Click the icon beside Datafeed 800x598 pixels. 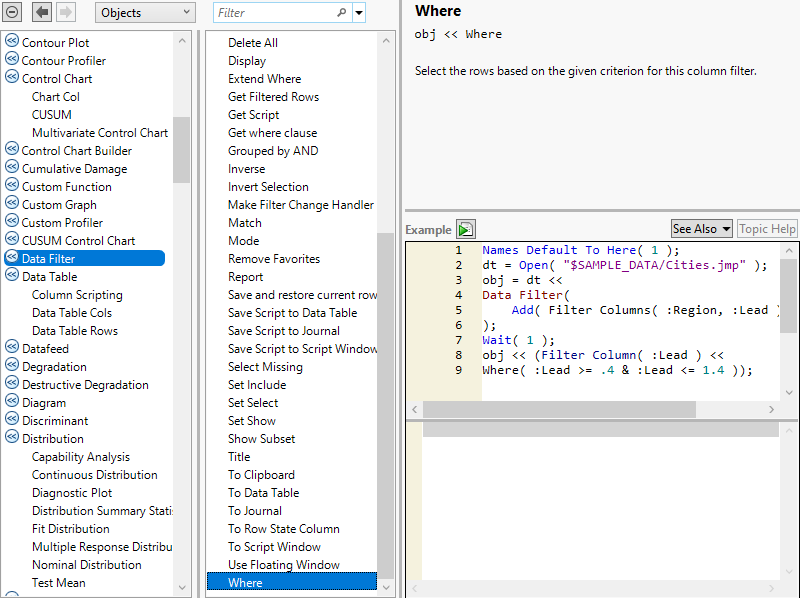click(x=12, y=347)
